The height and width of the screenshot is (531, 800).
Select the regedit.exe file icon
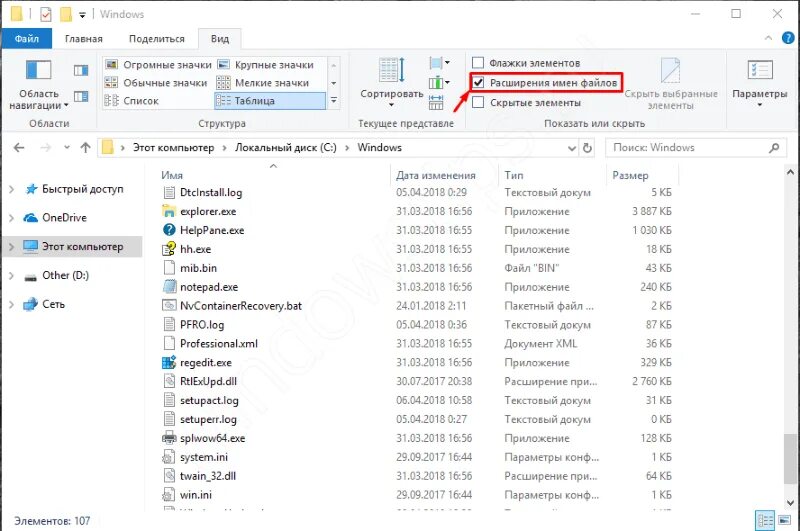[169, 362]
